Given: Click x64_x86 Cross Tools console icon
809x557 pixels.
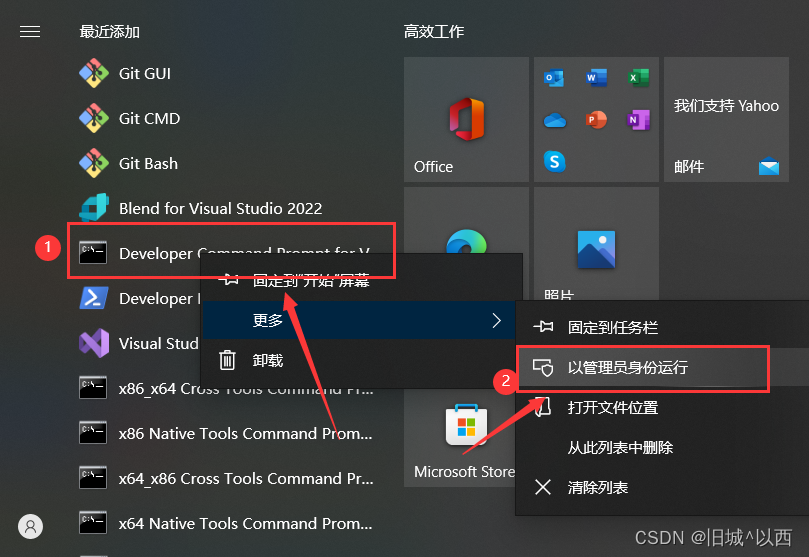Looking at the screenshot, I should [93, 478].
